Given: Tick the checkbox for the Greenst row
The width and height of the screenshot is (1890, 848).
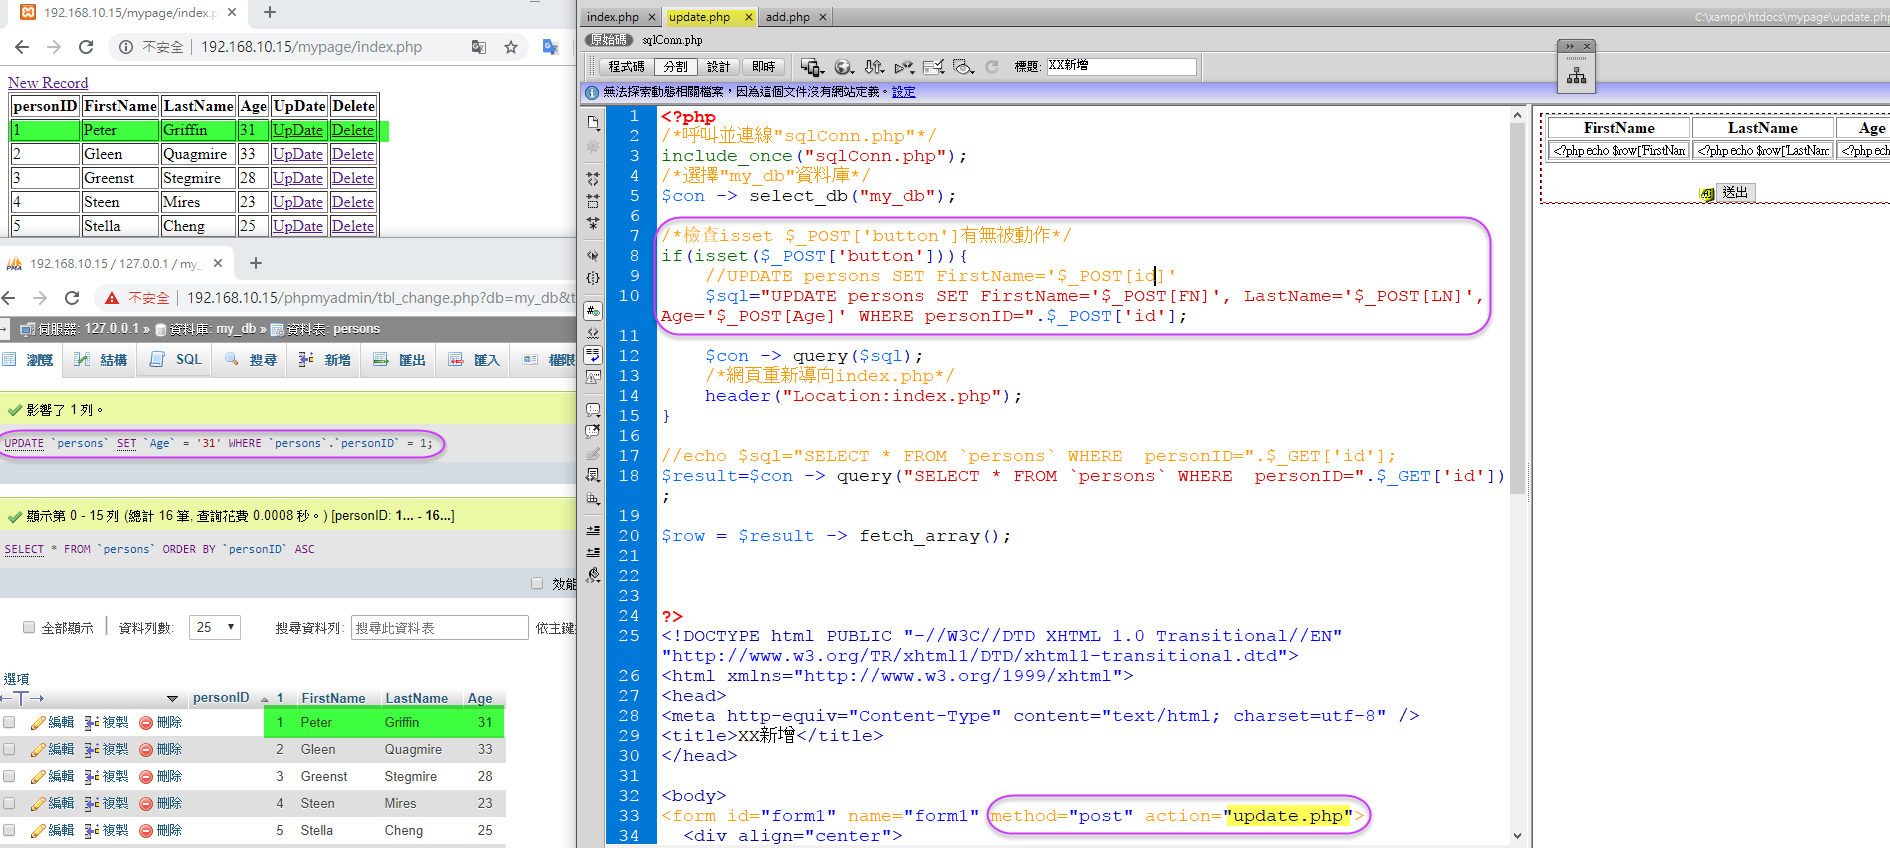Looking at the screenshot, I should click(9, 777).
